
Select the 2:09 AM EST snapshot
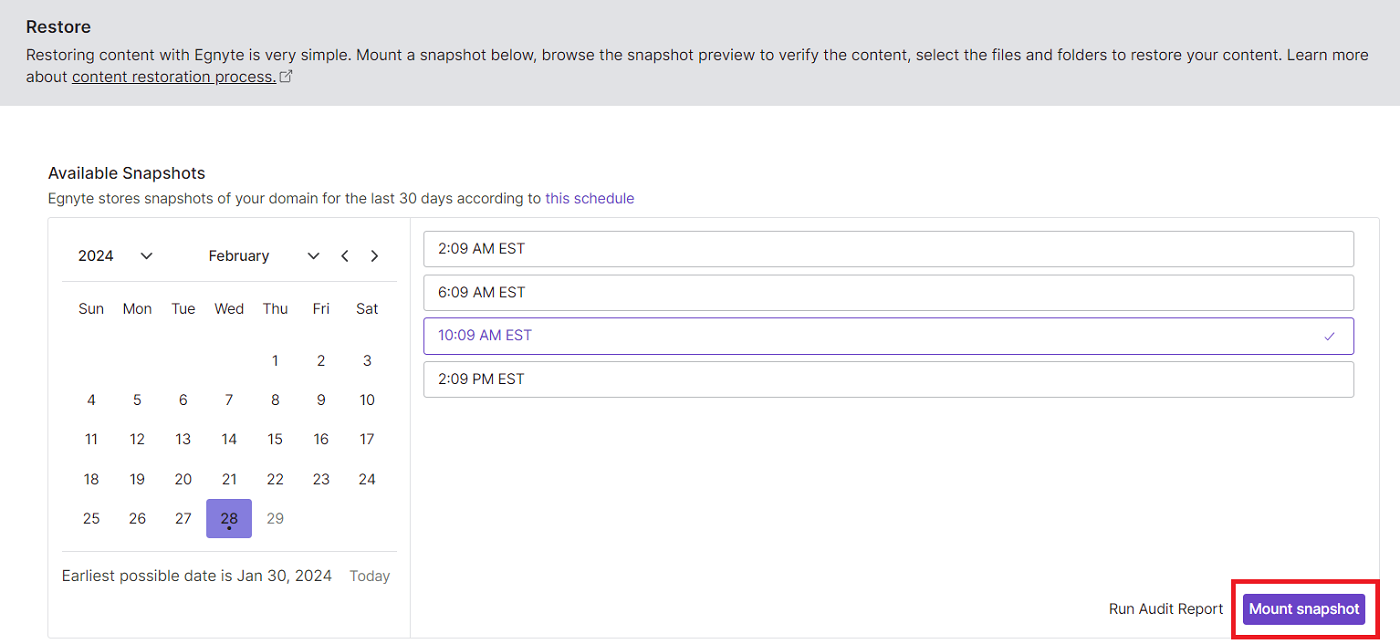click(x=888, y=248)
